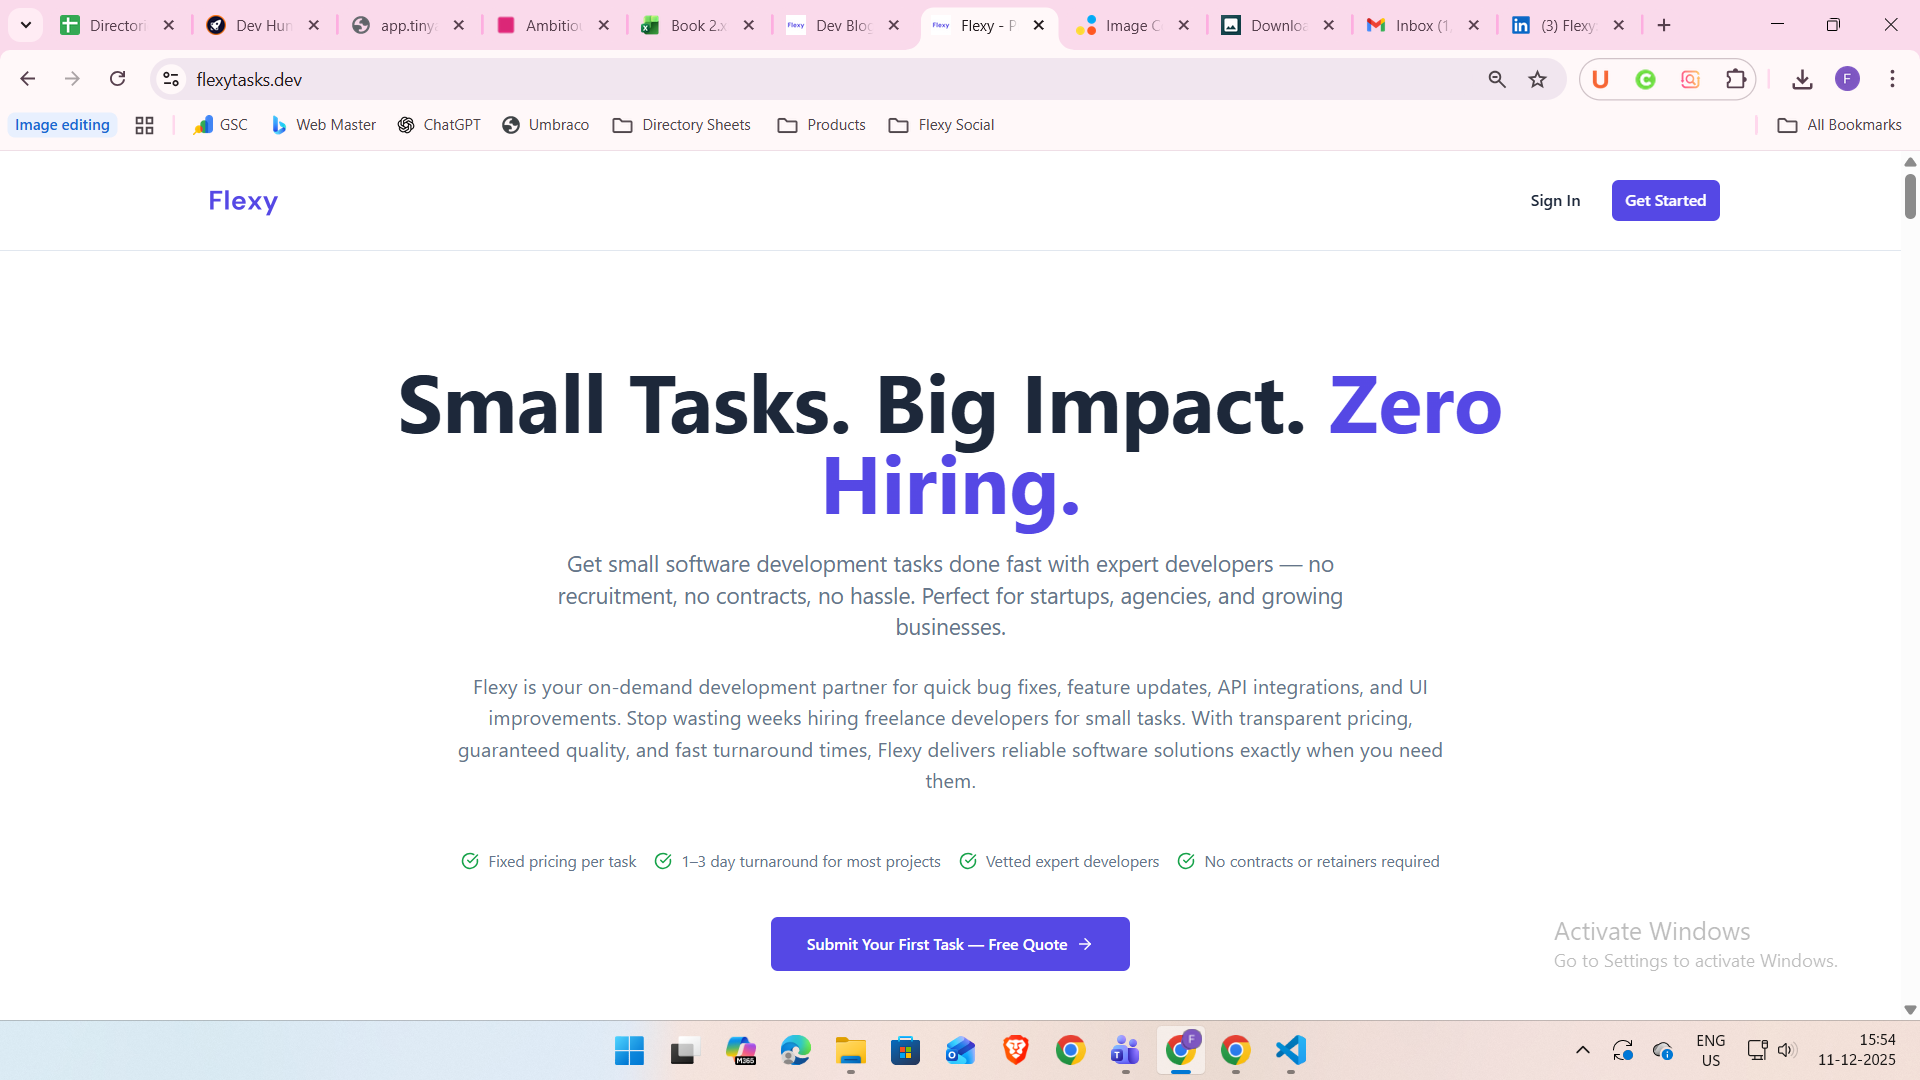1920x1080 pixels.
Task: Open the apps grid icon in the bookmarks bar
Action: [144, 125]
